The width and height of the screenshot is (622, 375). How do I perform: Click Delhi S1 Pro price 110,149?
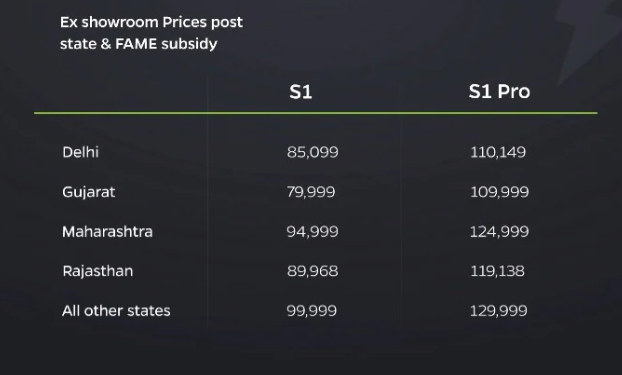pos(498,152)
